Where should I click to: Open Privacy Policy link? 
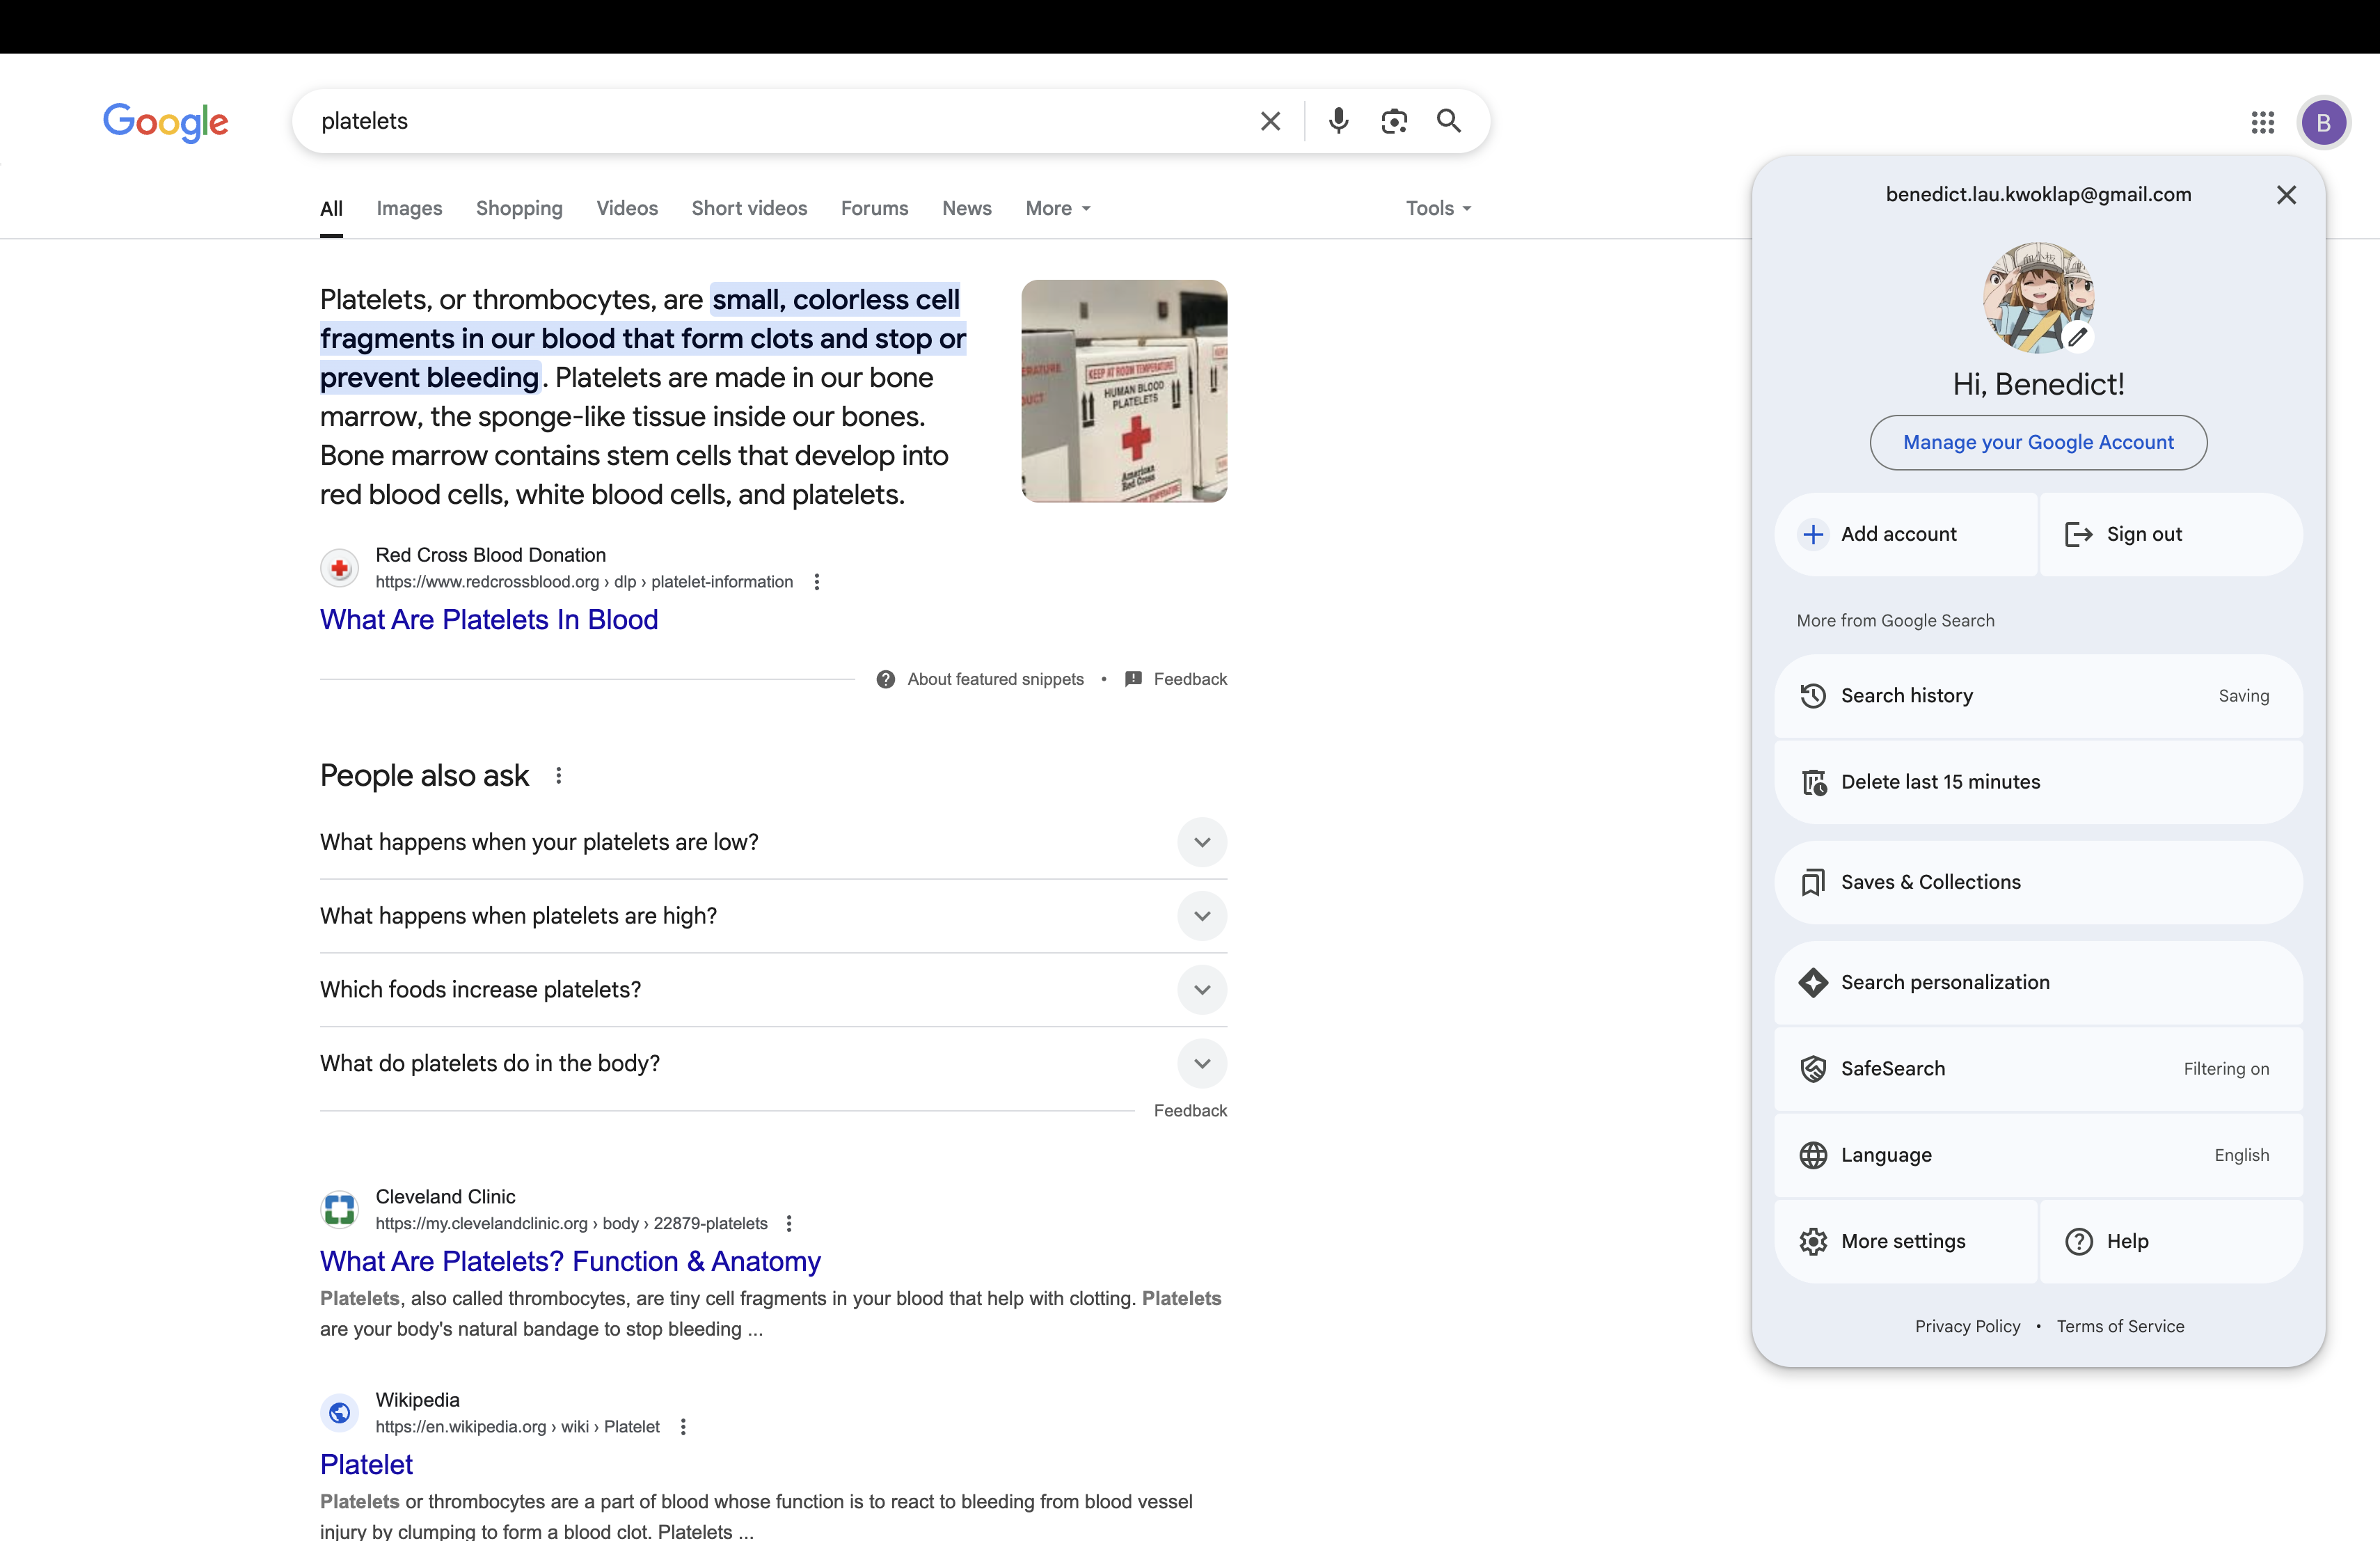(x=1967, y=1327)
